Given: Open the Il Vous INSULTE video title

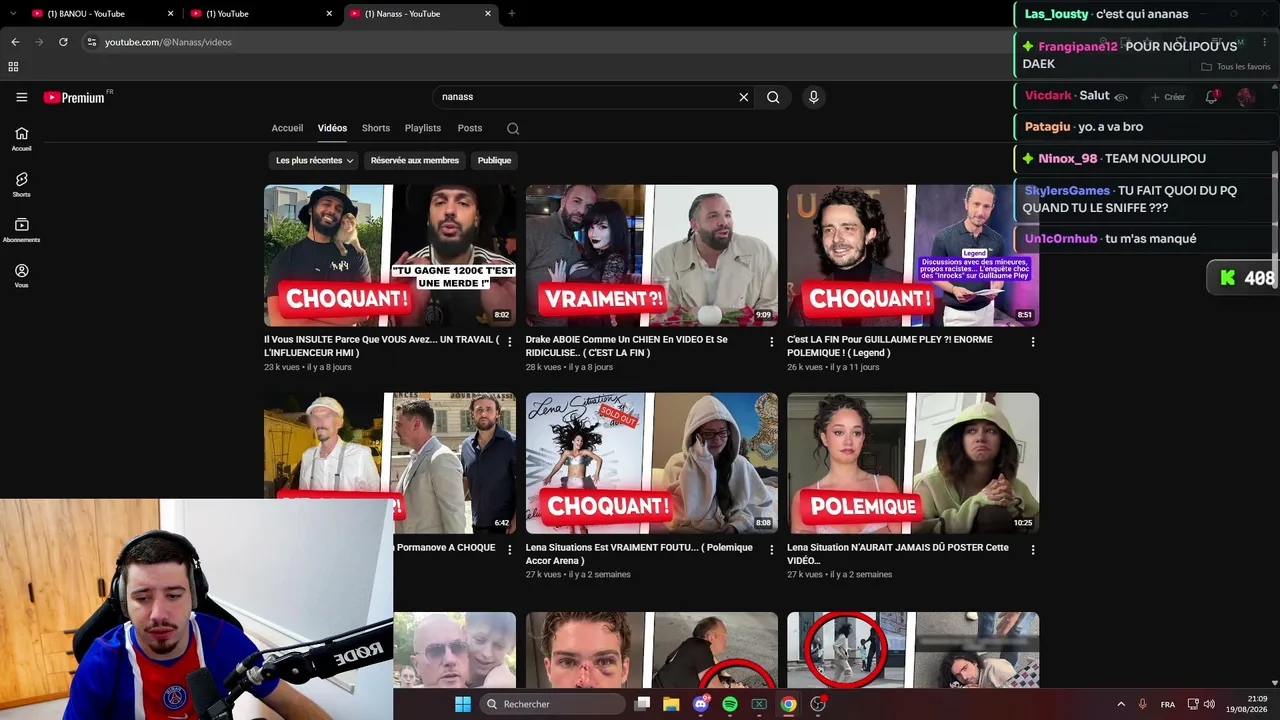Looking at the screenshot, I should coord(382,346).
